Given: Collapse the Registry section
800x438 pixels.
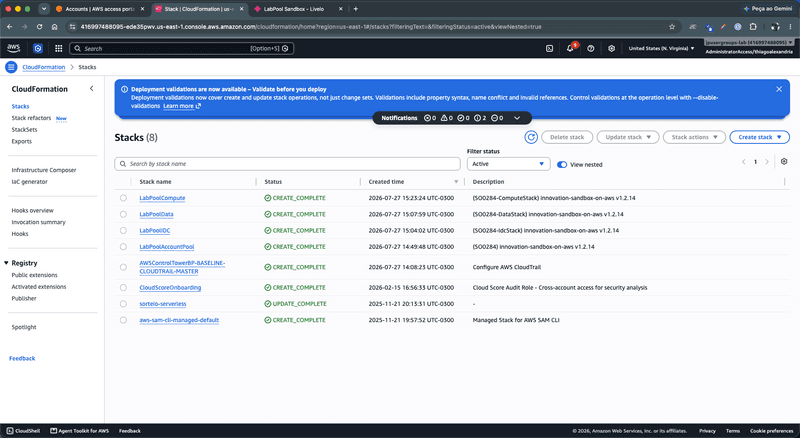Looking at the screenshot, I should (x=6, y=263).
